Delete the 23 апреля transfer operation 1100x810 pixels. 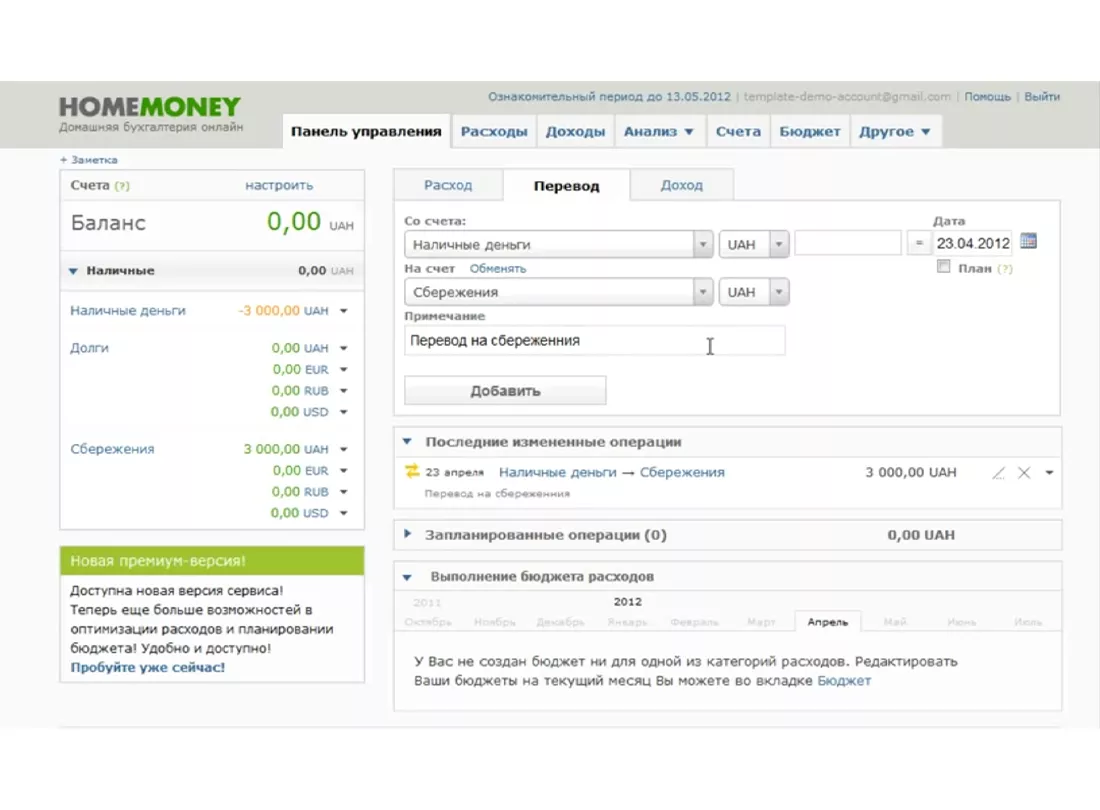click(1024, 473)
